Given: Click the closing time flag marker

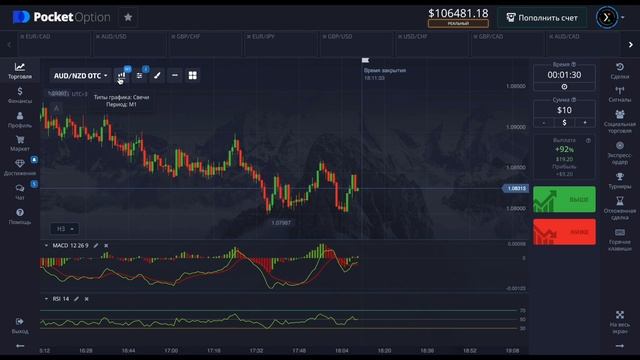Looking at the screenshot, I should [365, 60].
